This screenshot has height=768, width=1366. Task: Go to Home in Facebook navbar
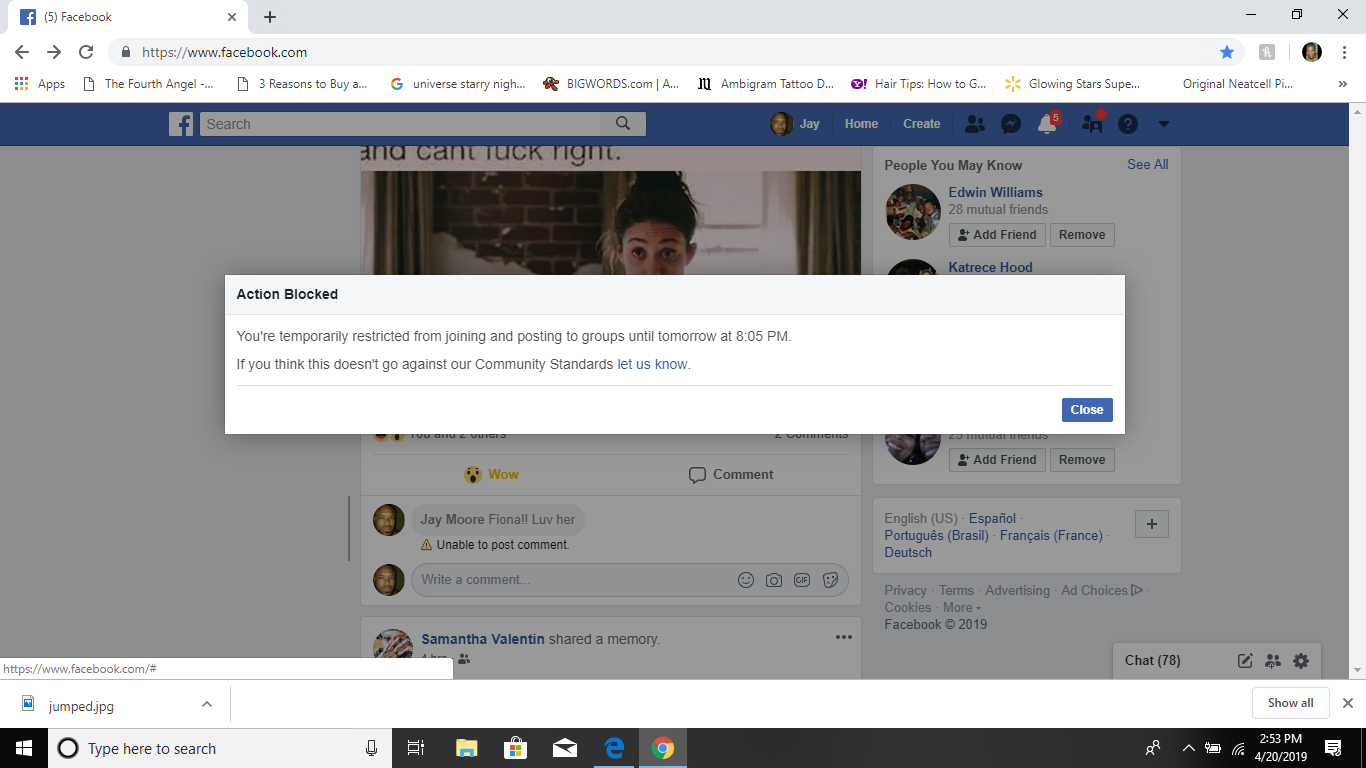[x=861, y=124]
